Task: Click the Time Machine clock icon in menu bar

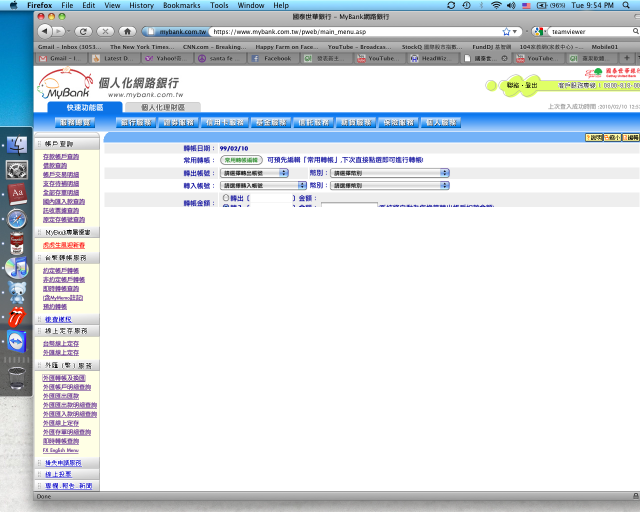Action: coord(466,5)
